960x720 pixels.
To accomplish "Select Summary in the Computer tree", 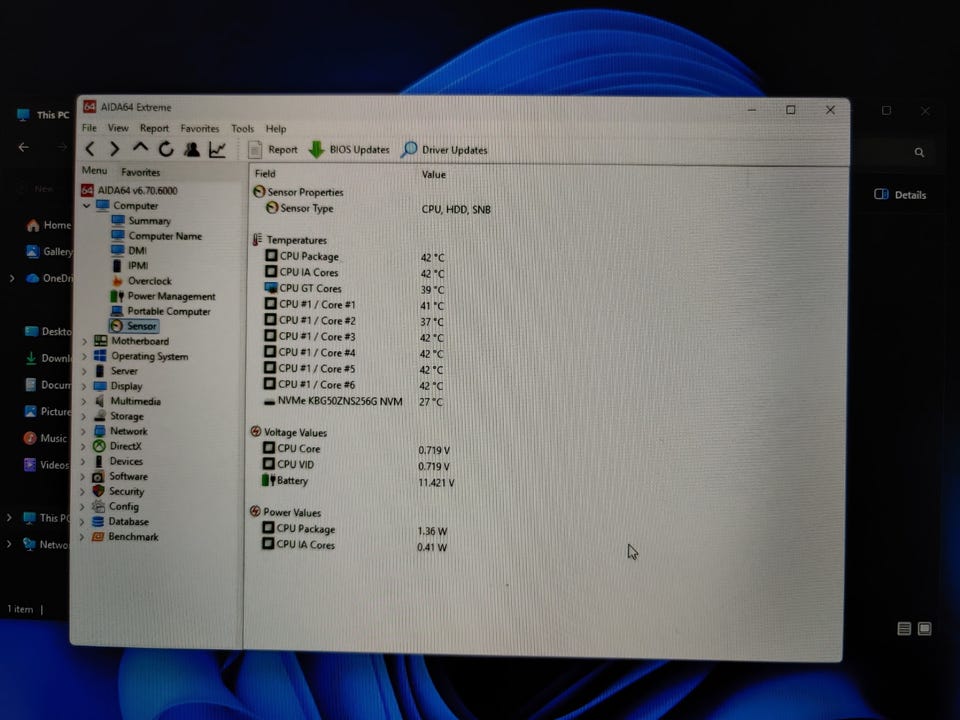I will coord(141,221).
